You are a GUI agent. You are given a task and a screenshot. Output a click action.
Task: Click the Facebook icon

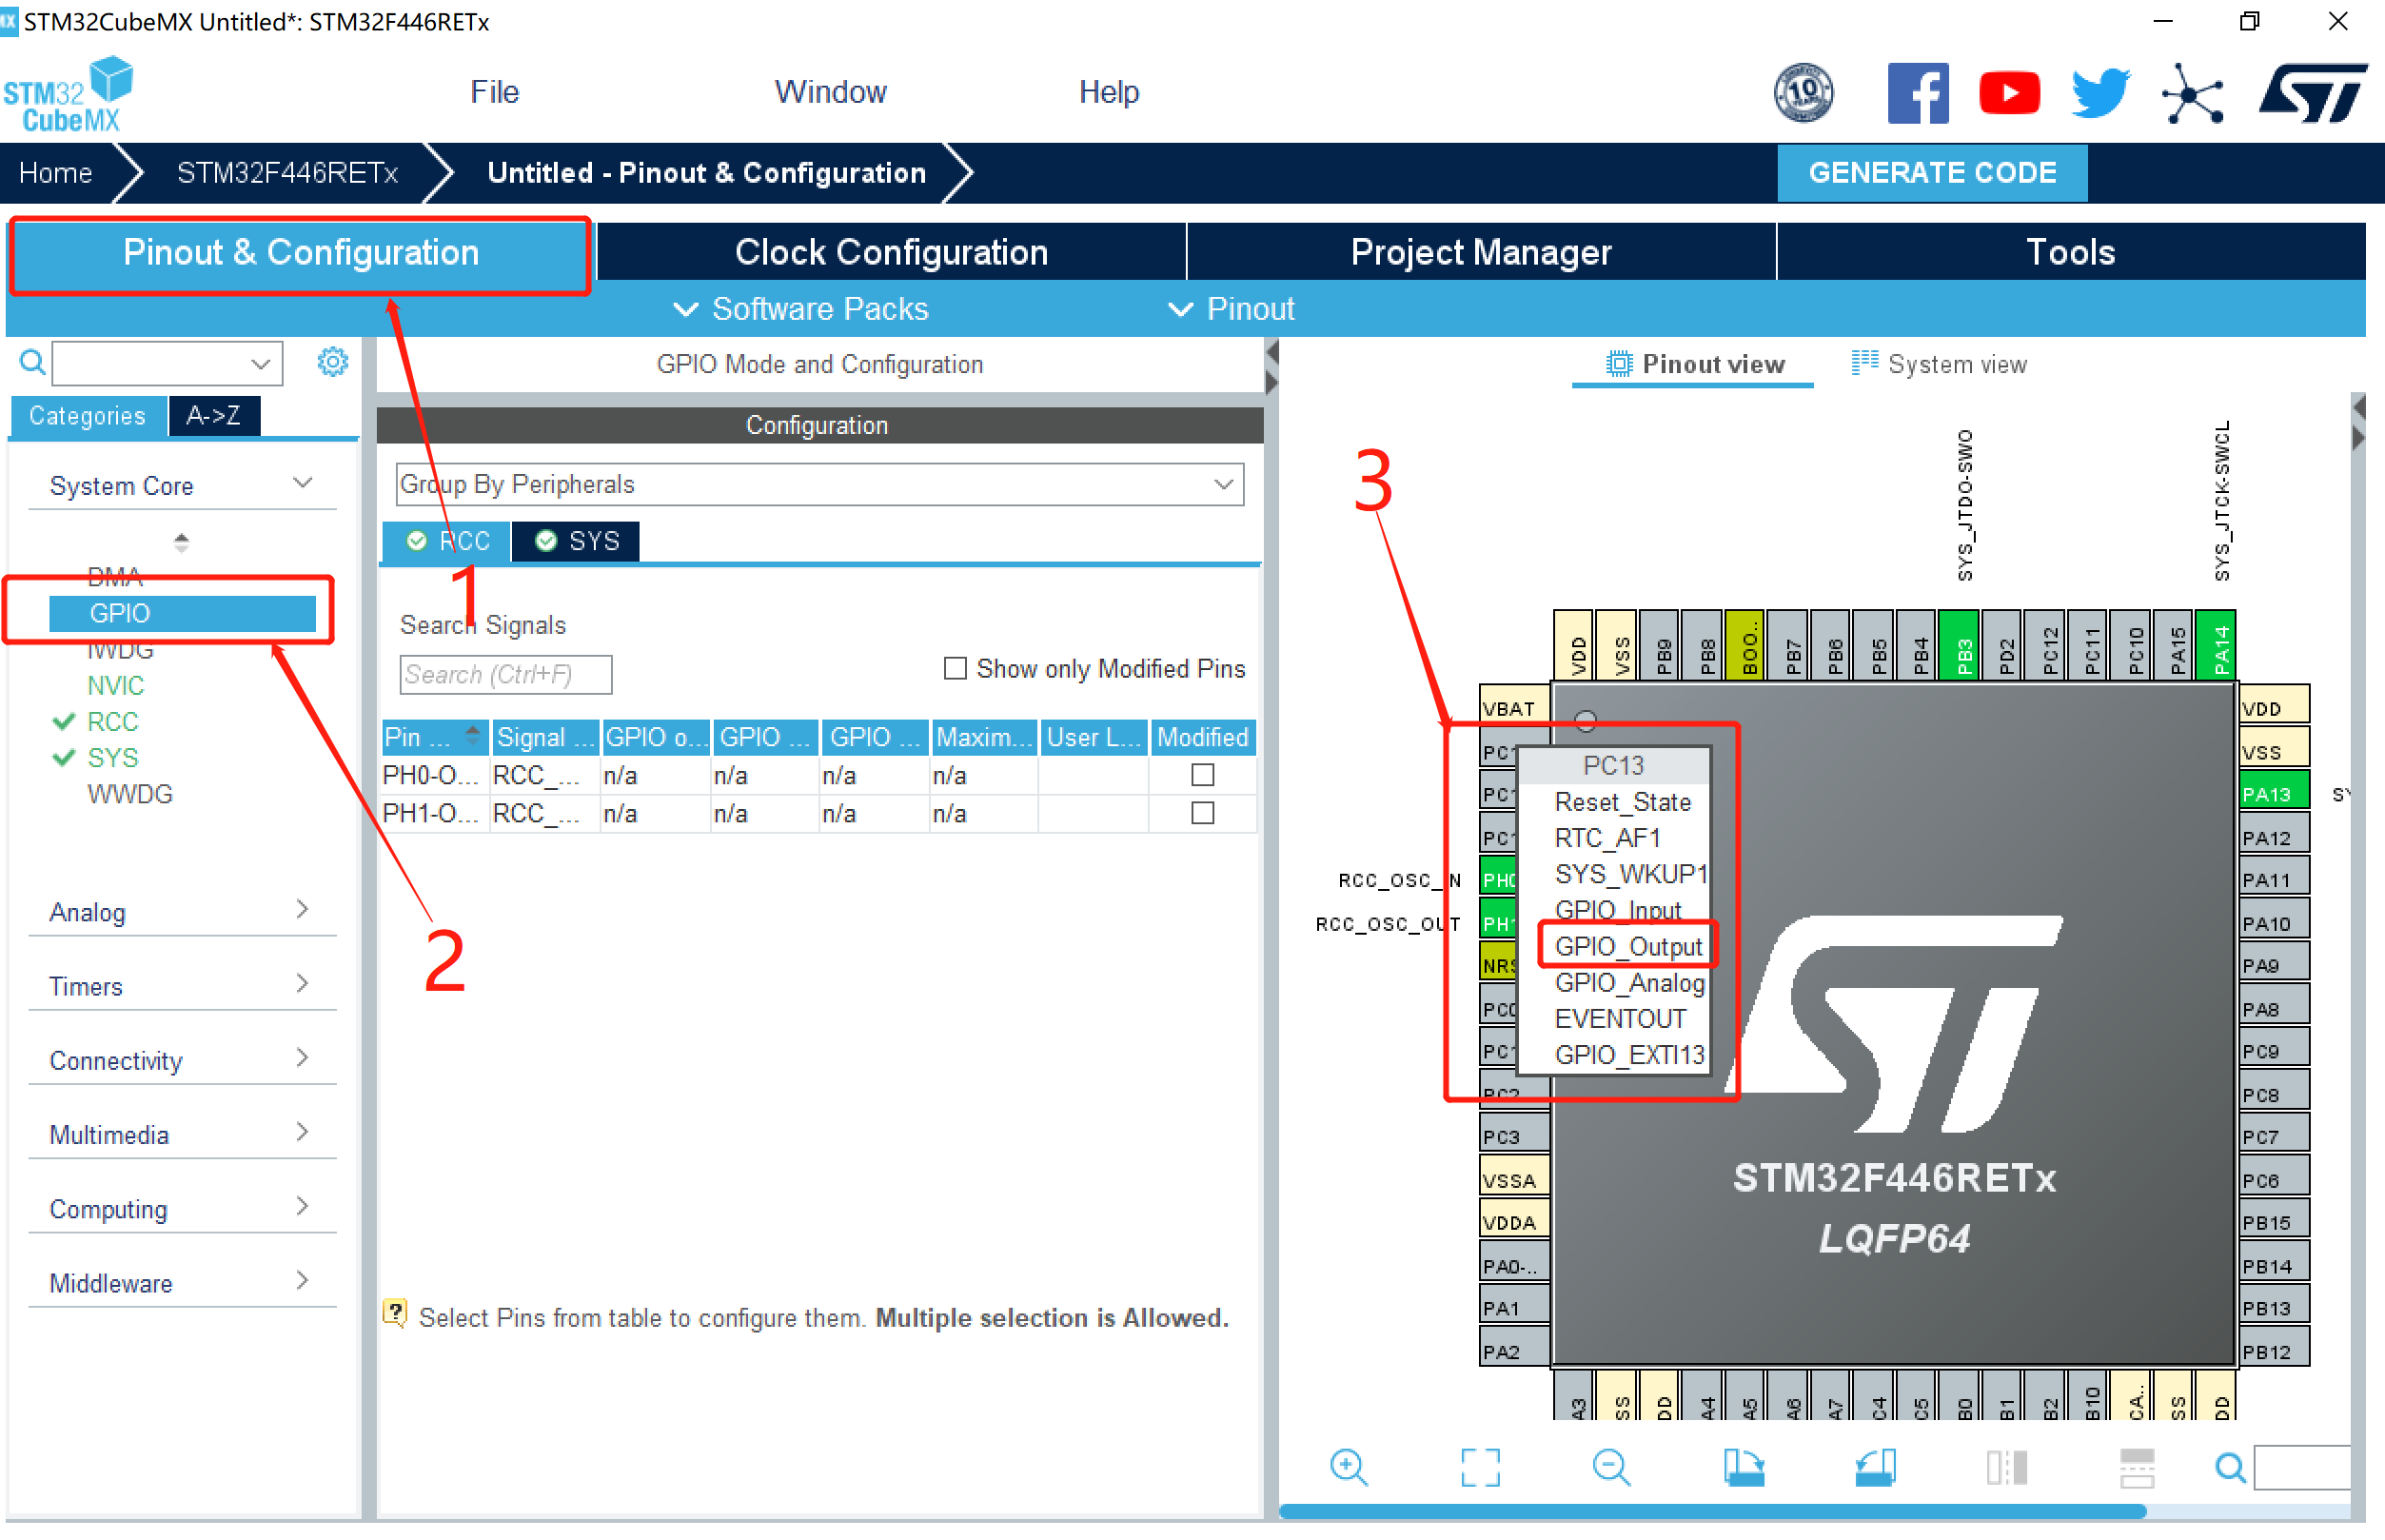pos(1916,93)
